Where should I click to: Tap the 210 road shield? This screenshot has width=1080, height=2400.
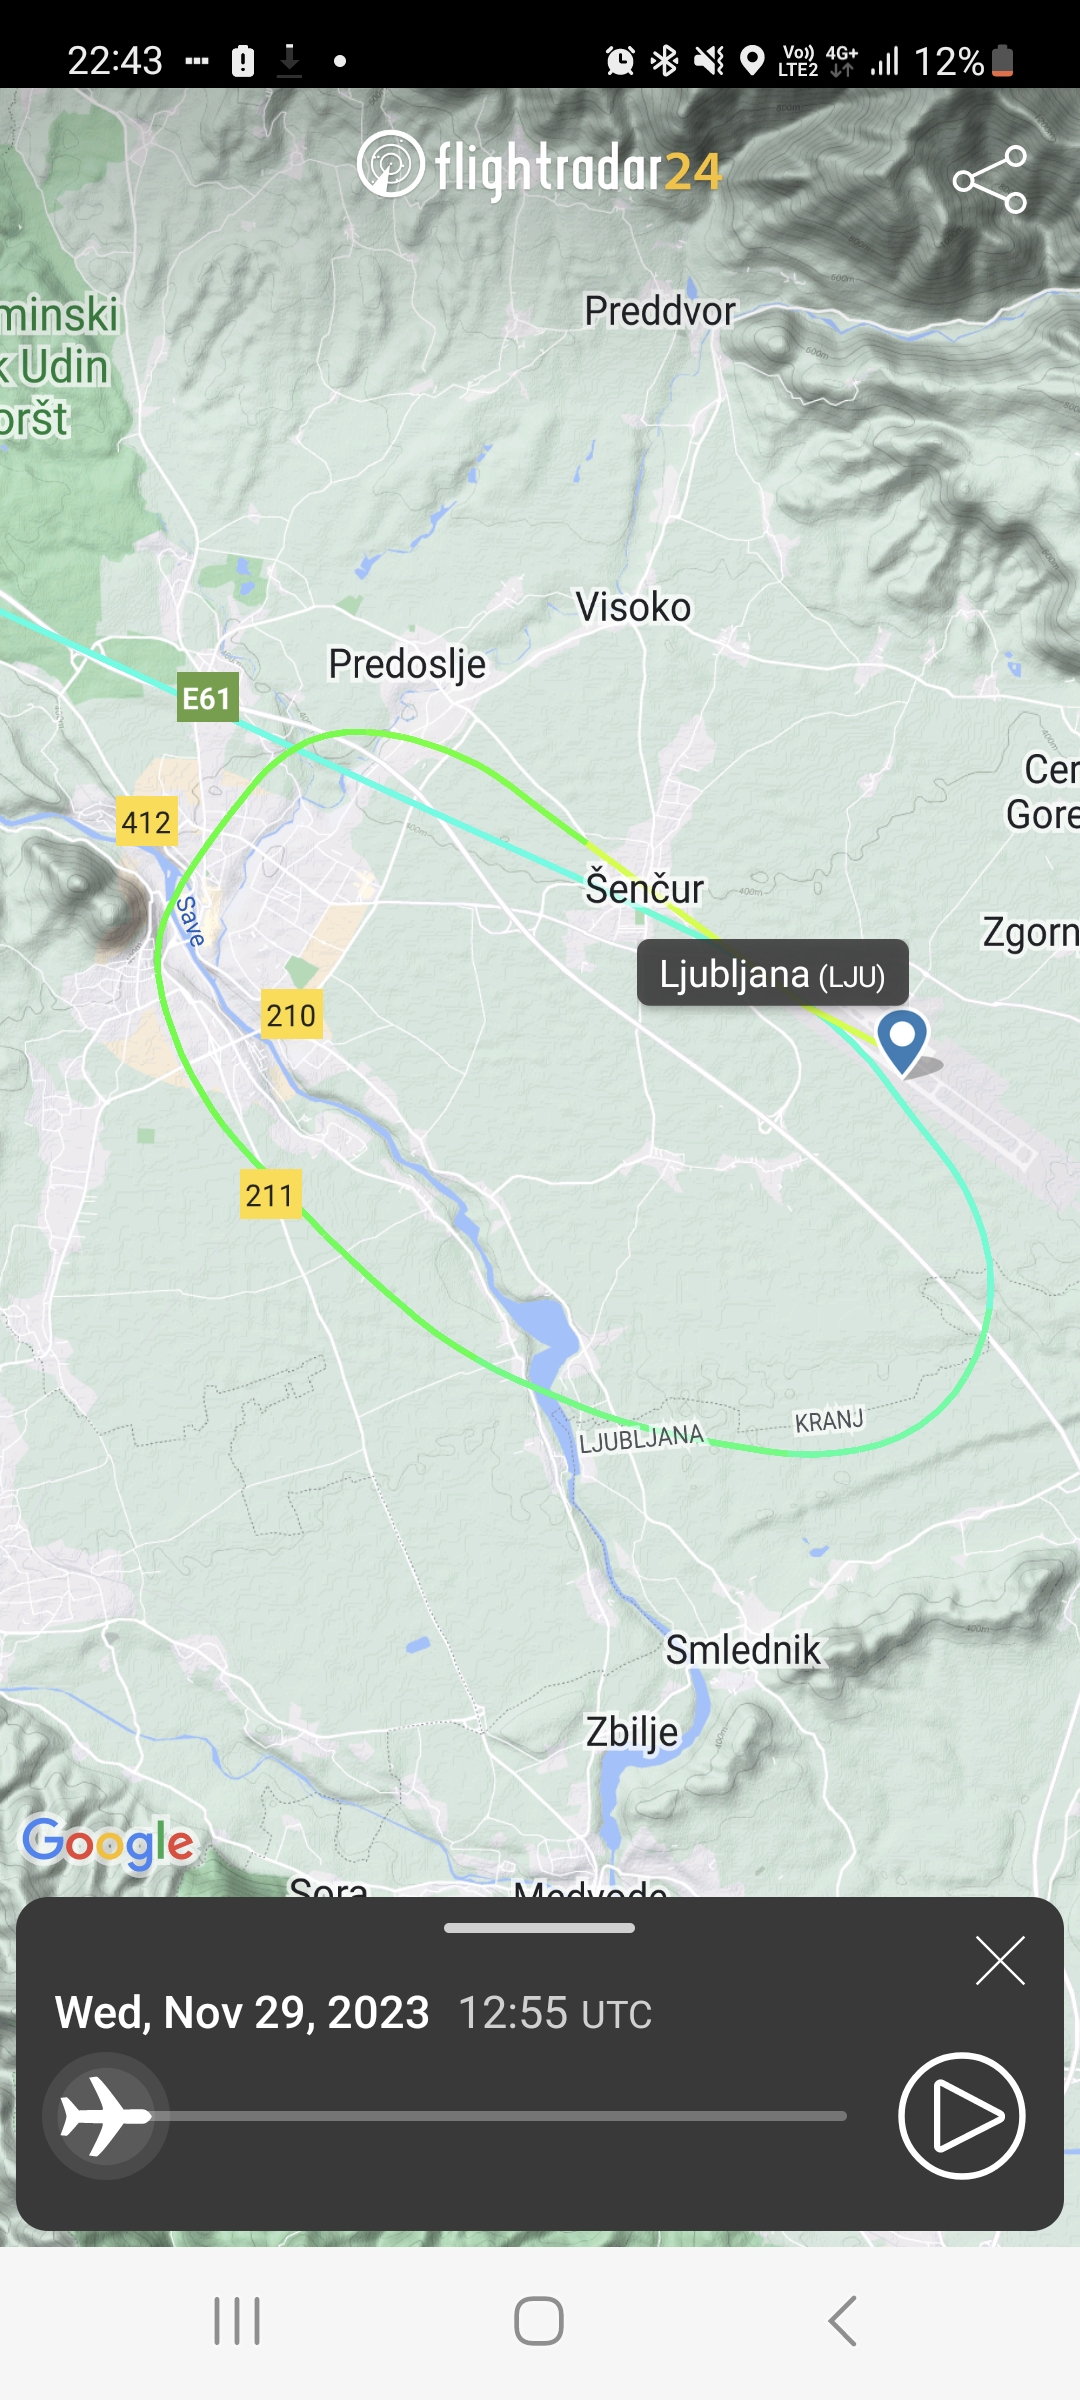(291, 1015)
